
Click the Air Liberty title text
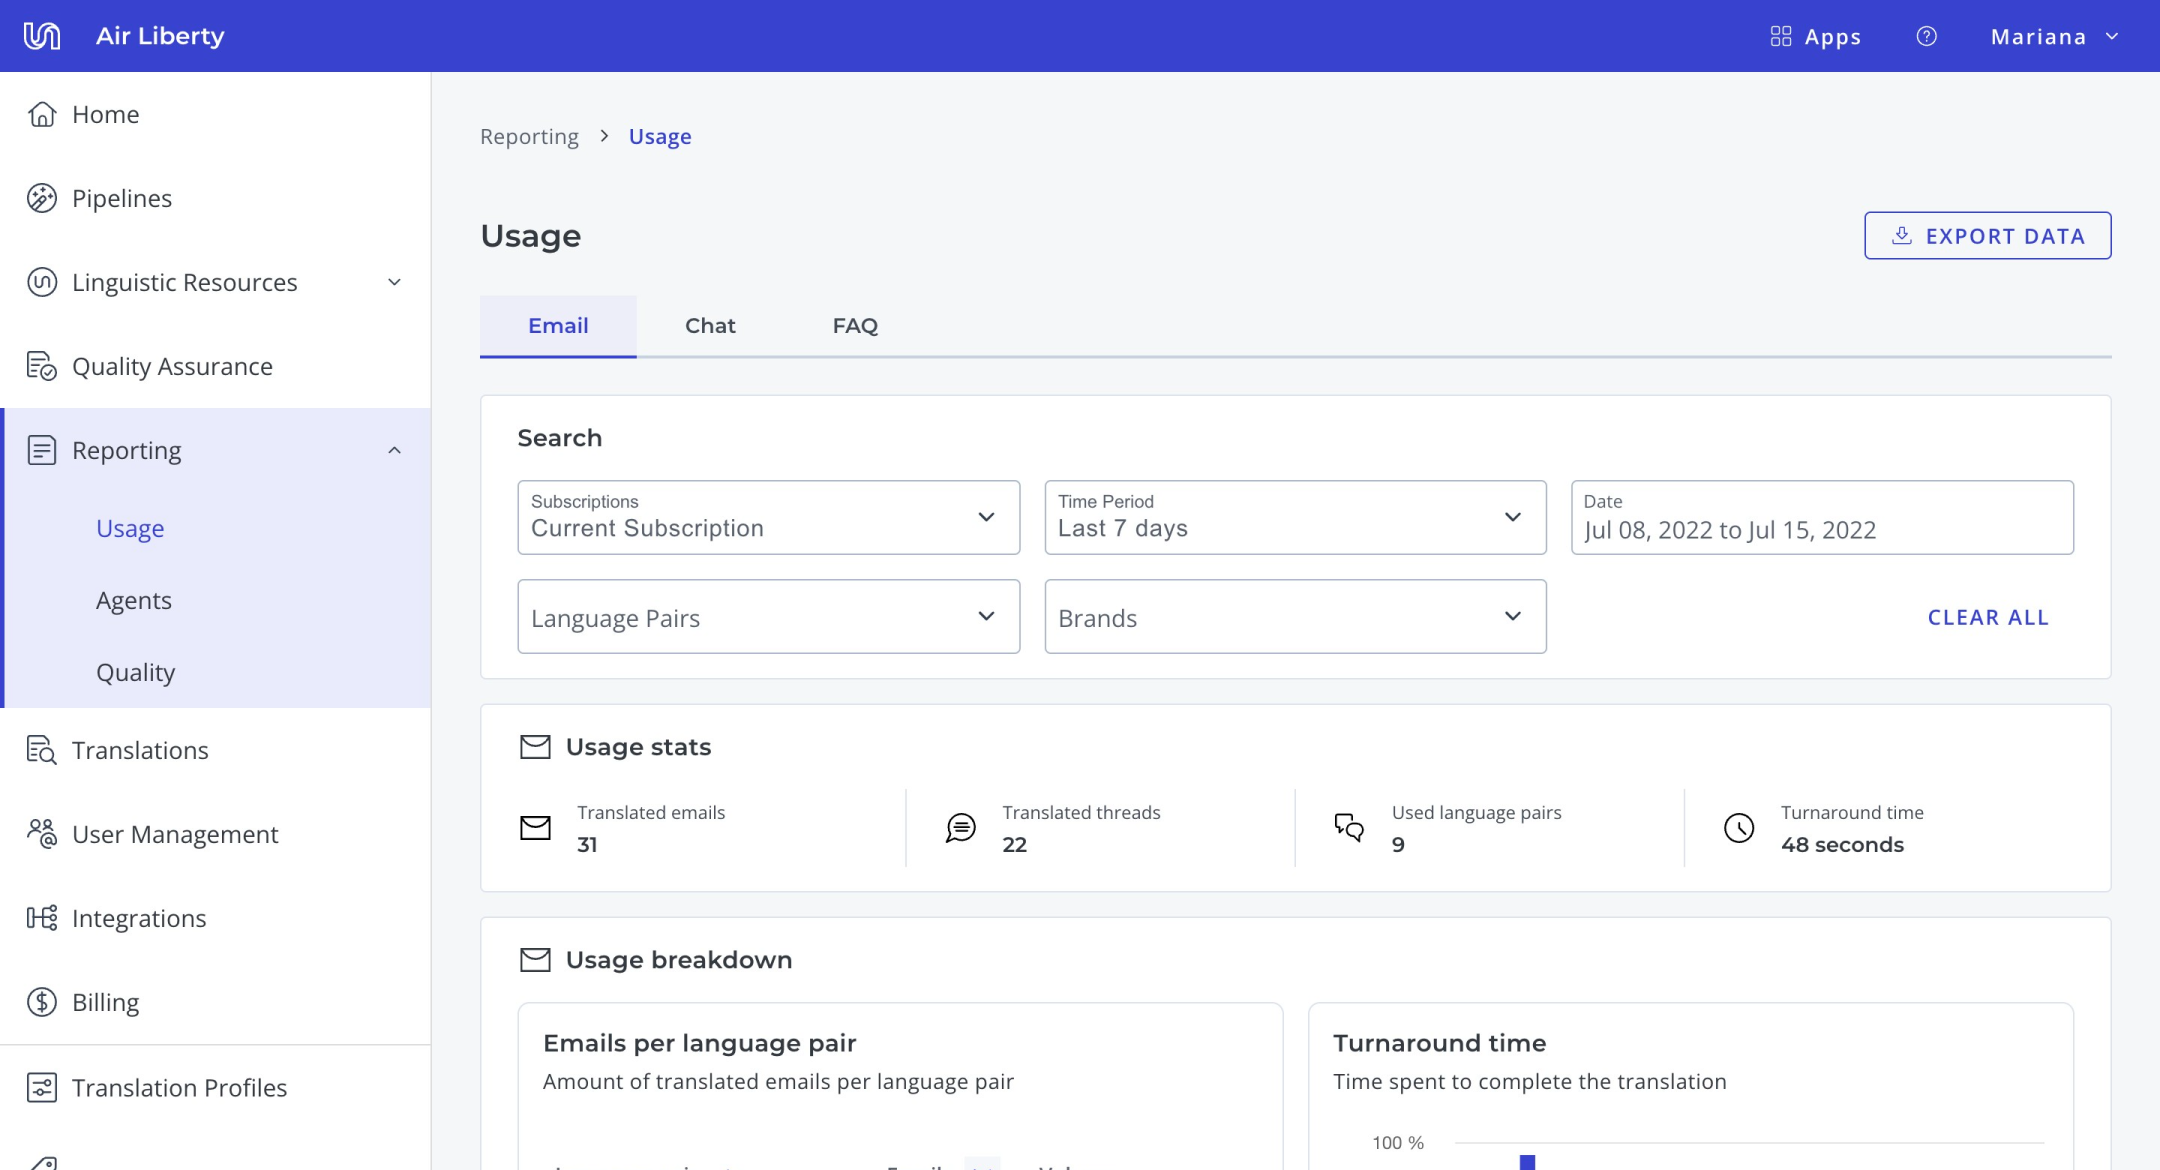[x=160, y=36]
